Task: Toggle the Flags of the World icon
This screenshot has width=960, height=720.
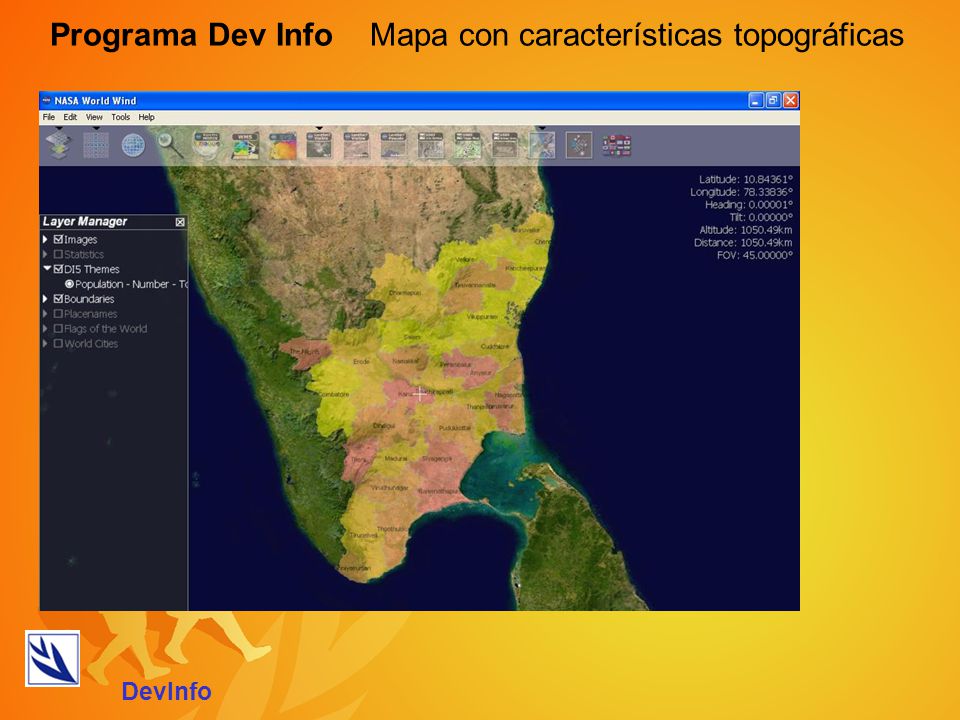Action: pyautogui.click(x=617, y=145)
